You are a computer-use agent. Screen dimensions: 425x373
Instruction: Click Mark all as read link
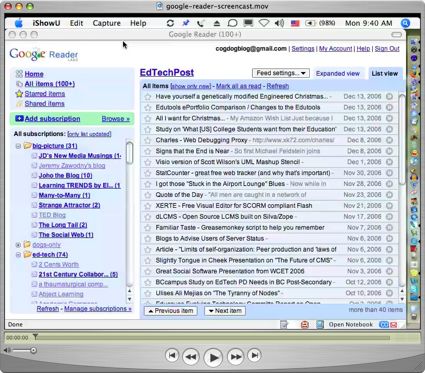[x=239, y=86]
